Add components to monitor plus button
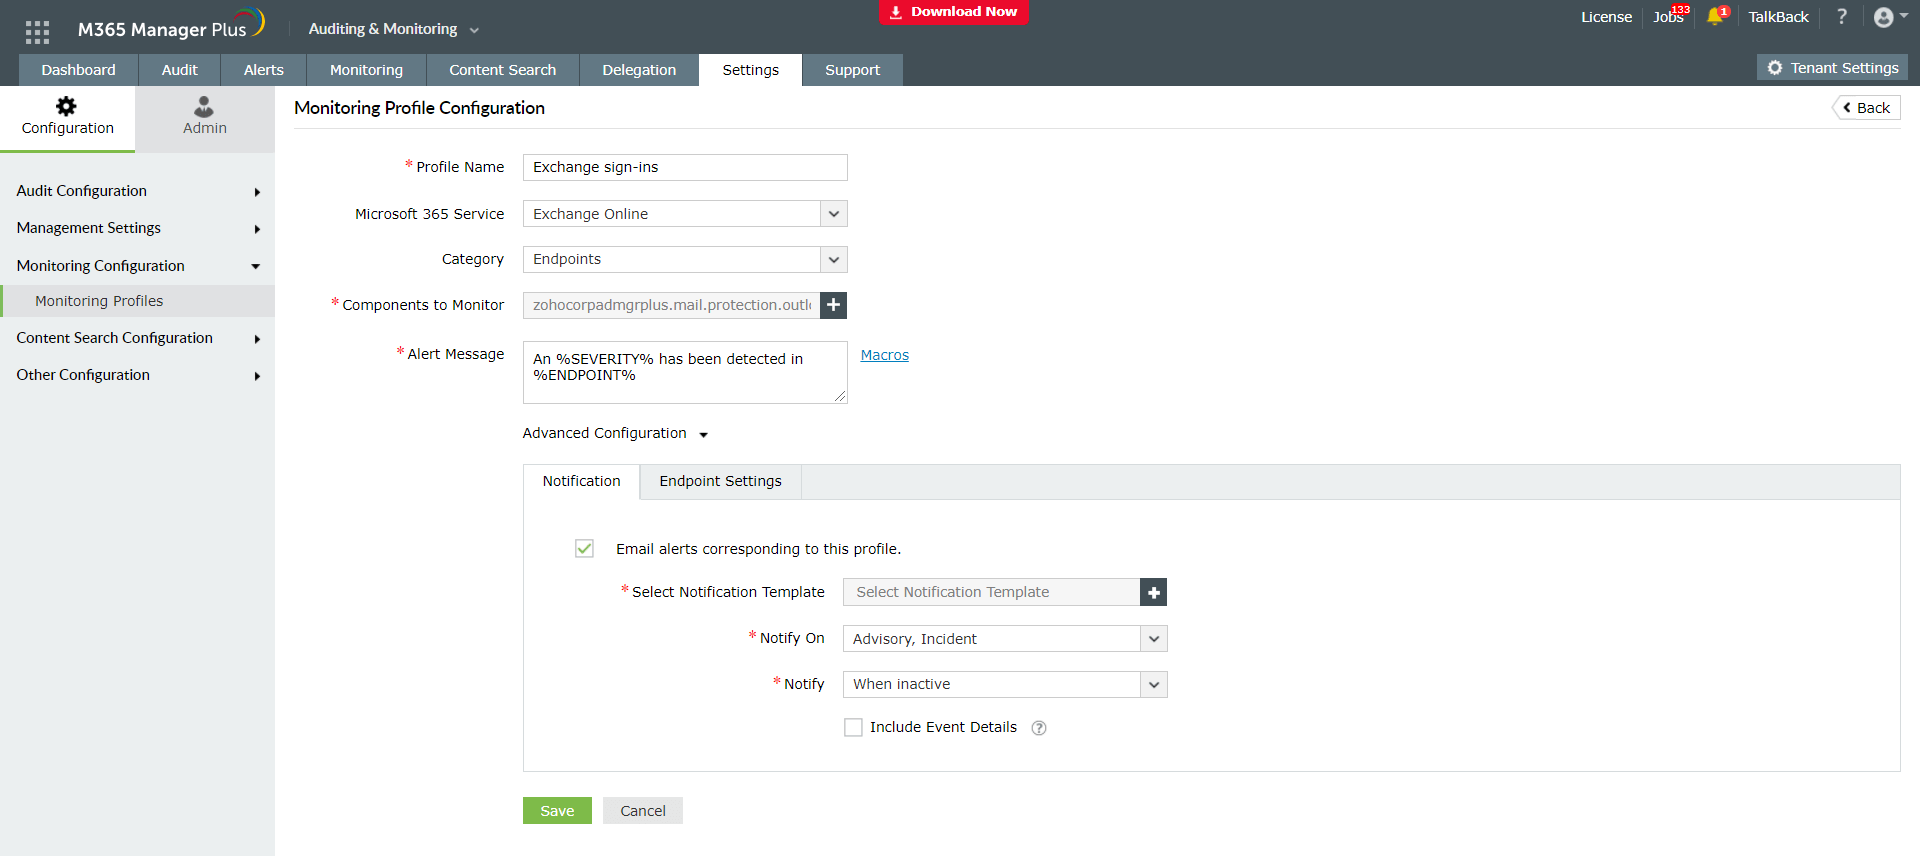 [833, 305]
